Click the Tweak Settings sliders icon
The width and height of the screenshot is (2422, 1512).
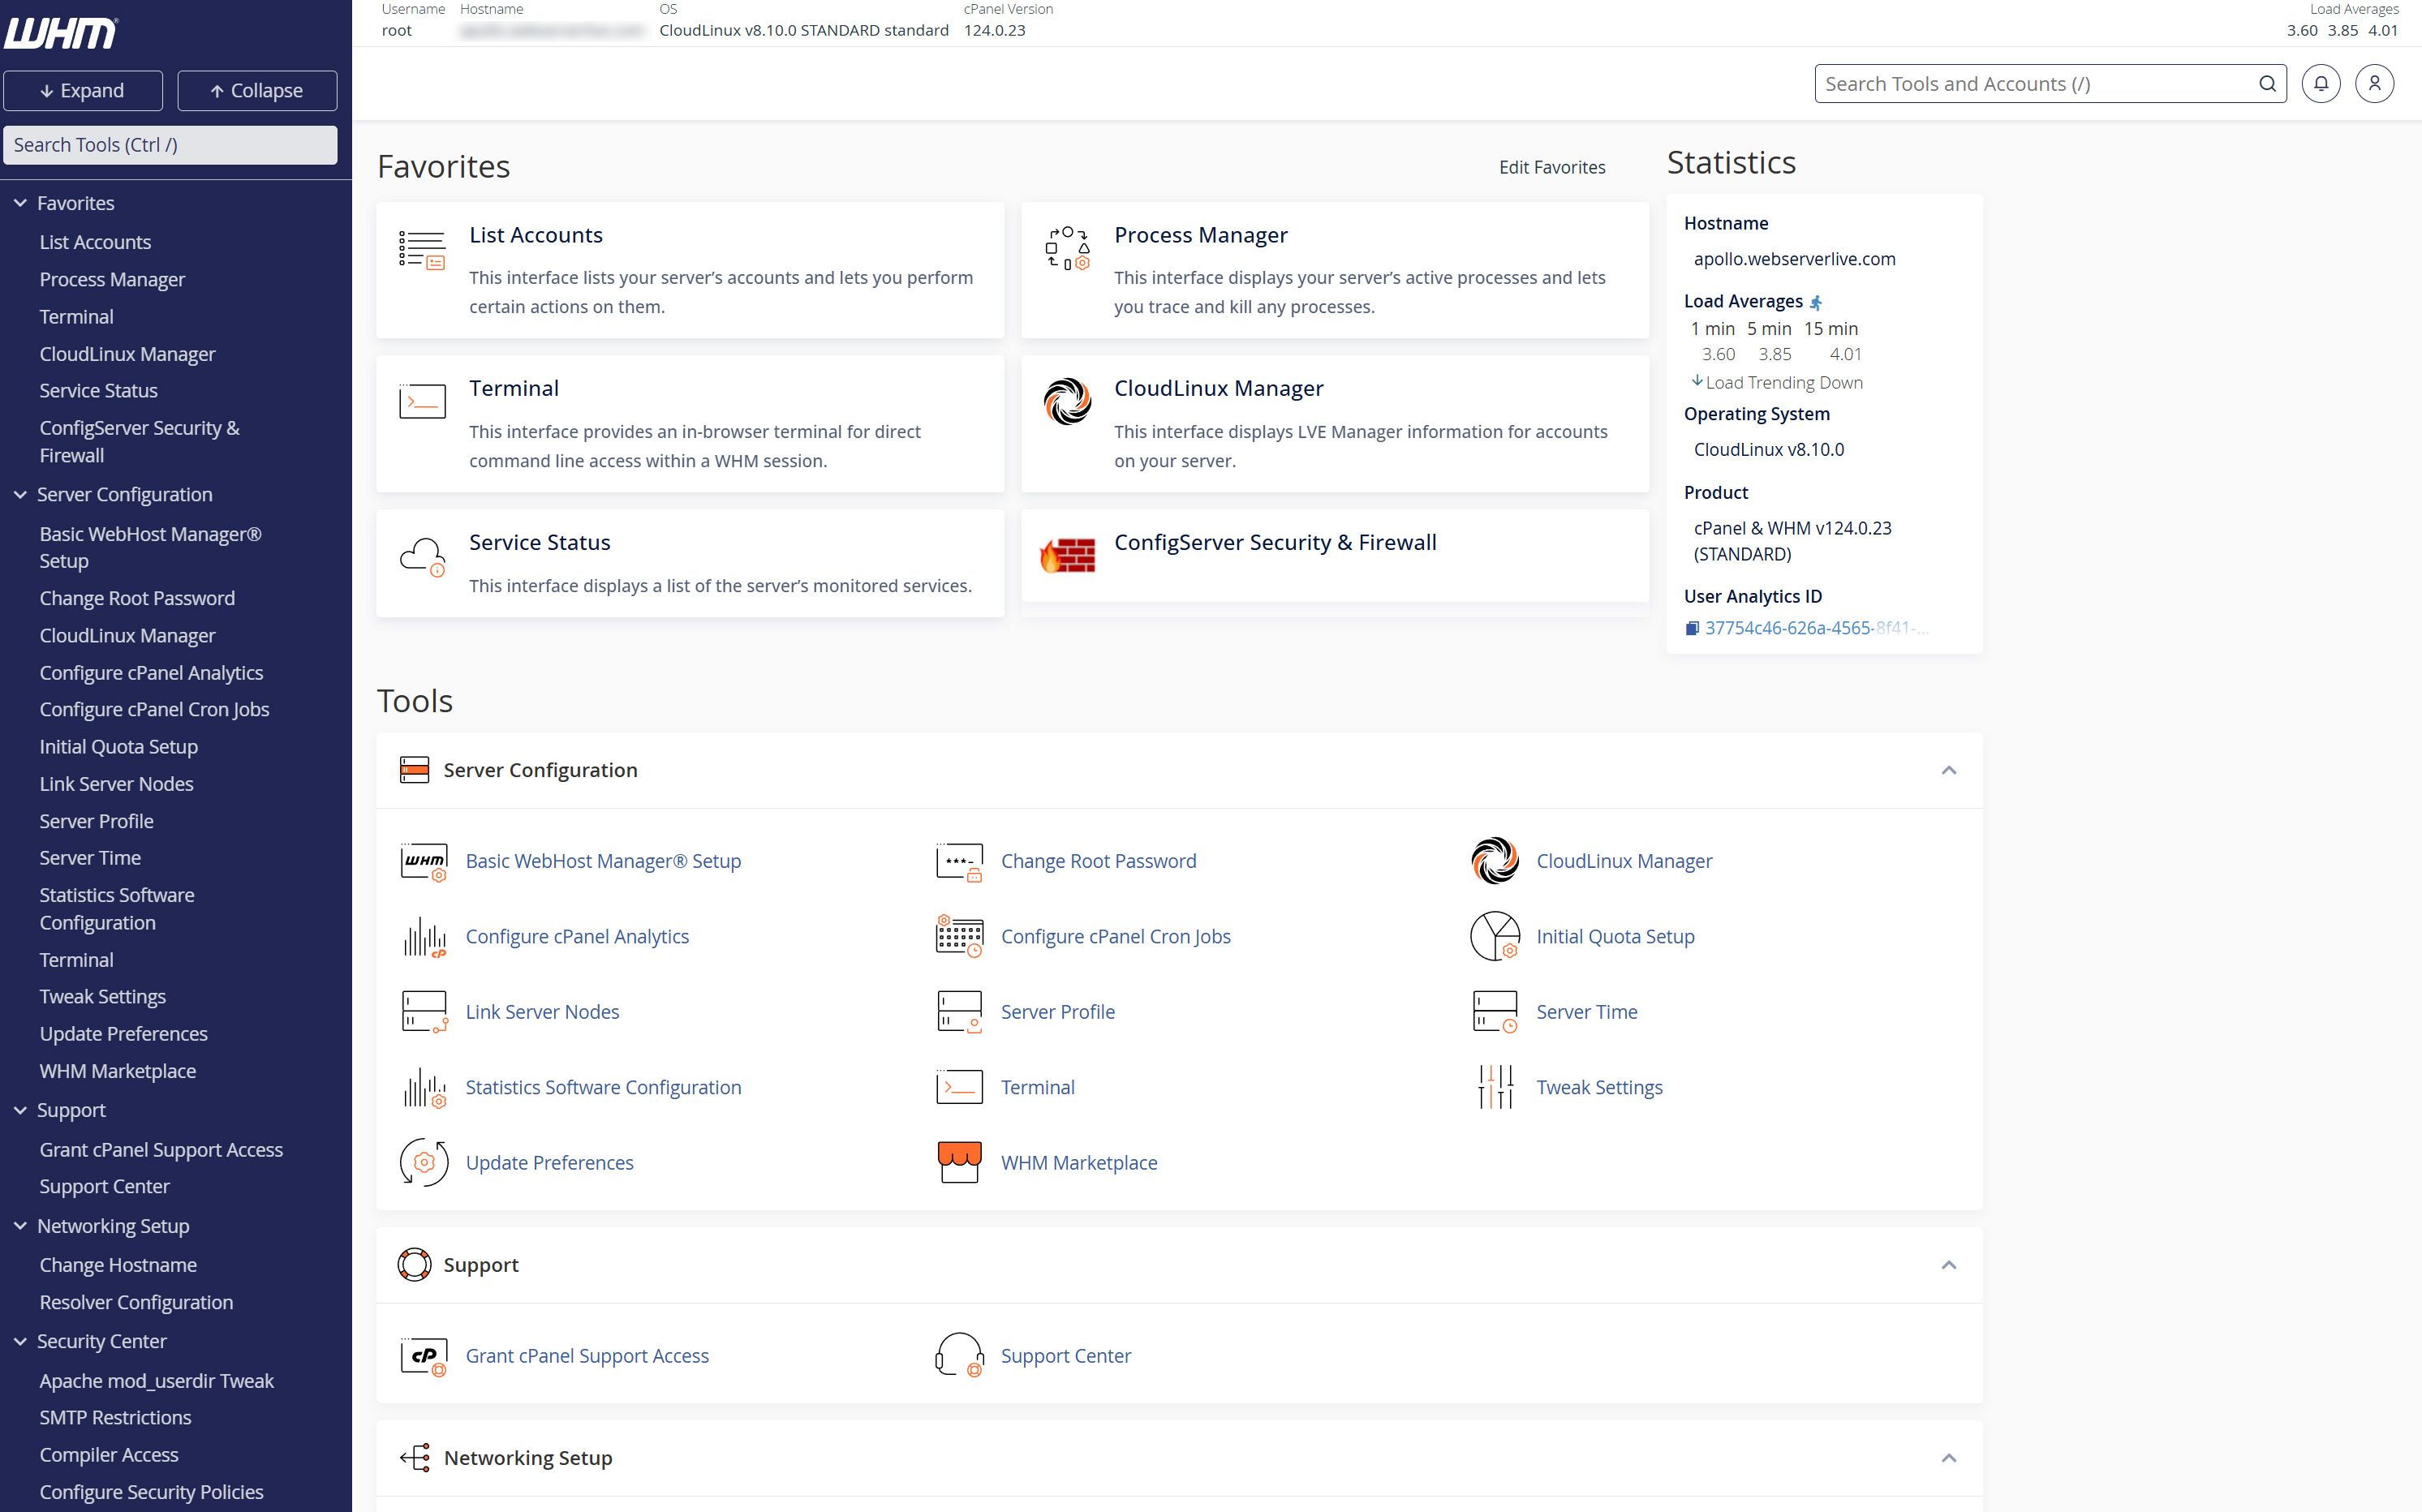(x=1495, y=1087)
